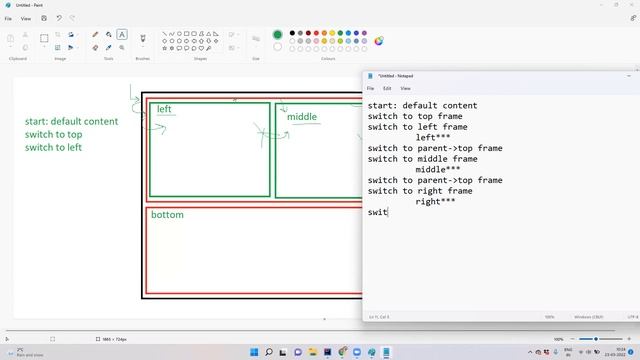Pick the purple colour swatch
Image resolution: width=640 pixels, height=360 pixels.
point(364,33)
